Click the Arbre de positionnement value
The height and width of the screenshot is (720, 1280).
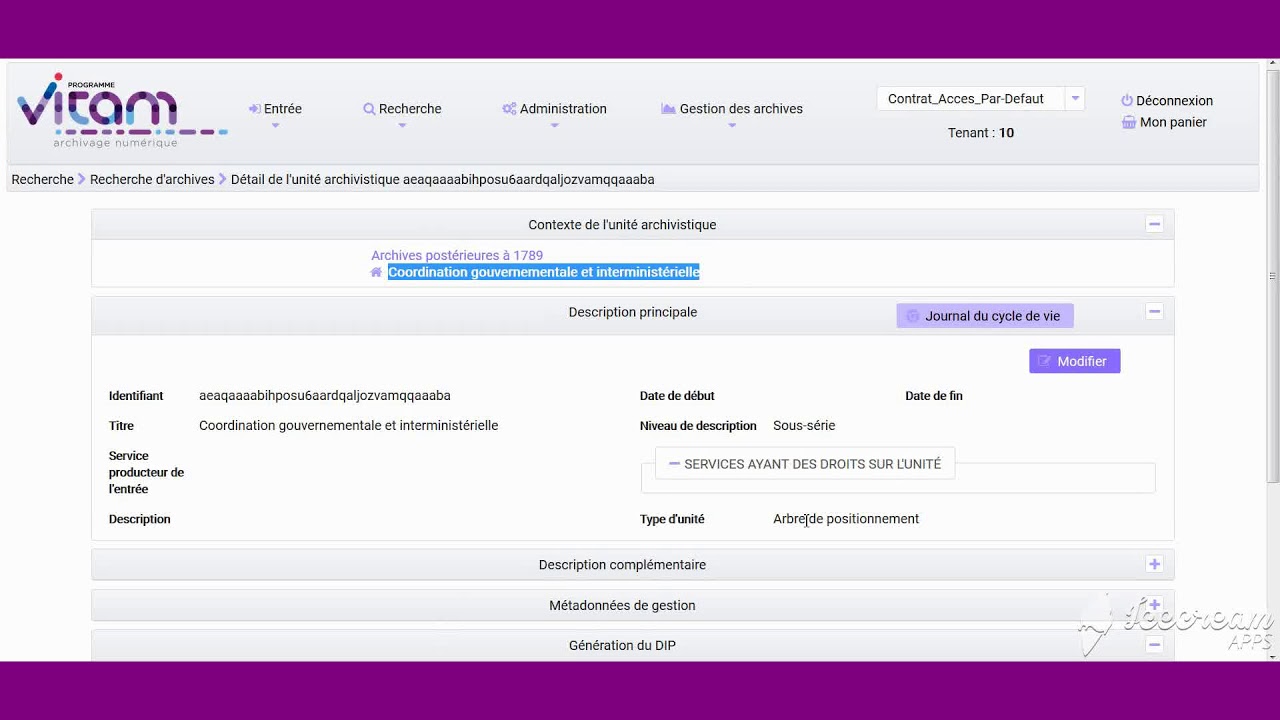click(846, 519)
